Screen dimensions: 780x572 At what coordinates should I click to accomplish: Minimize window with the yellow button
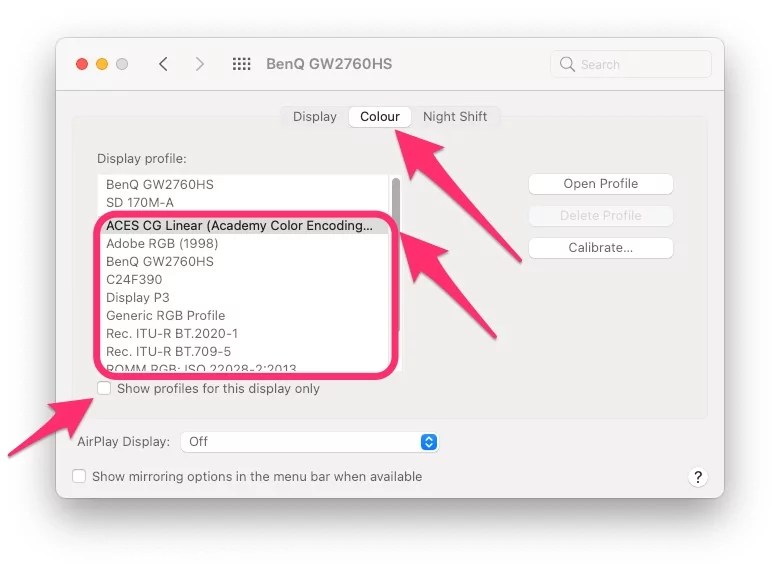(102, 64)
